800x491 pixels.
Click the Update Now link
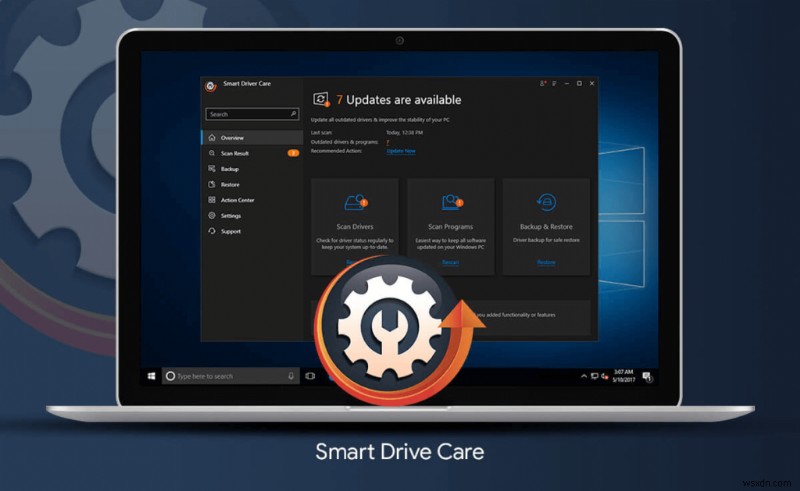point(401,151)
